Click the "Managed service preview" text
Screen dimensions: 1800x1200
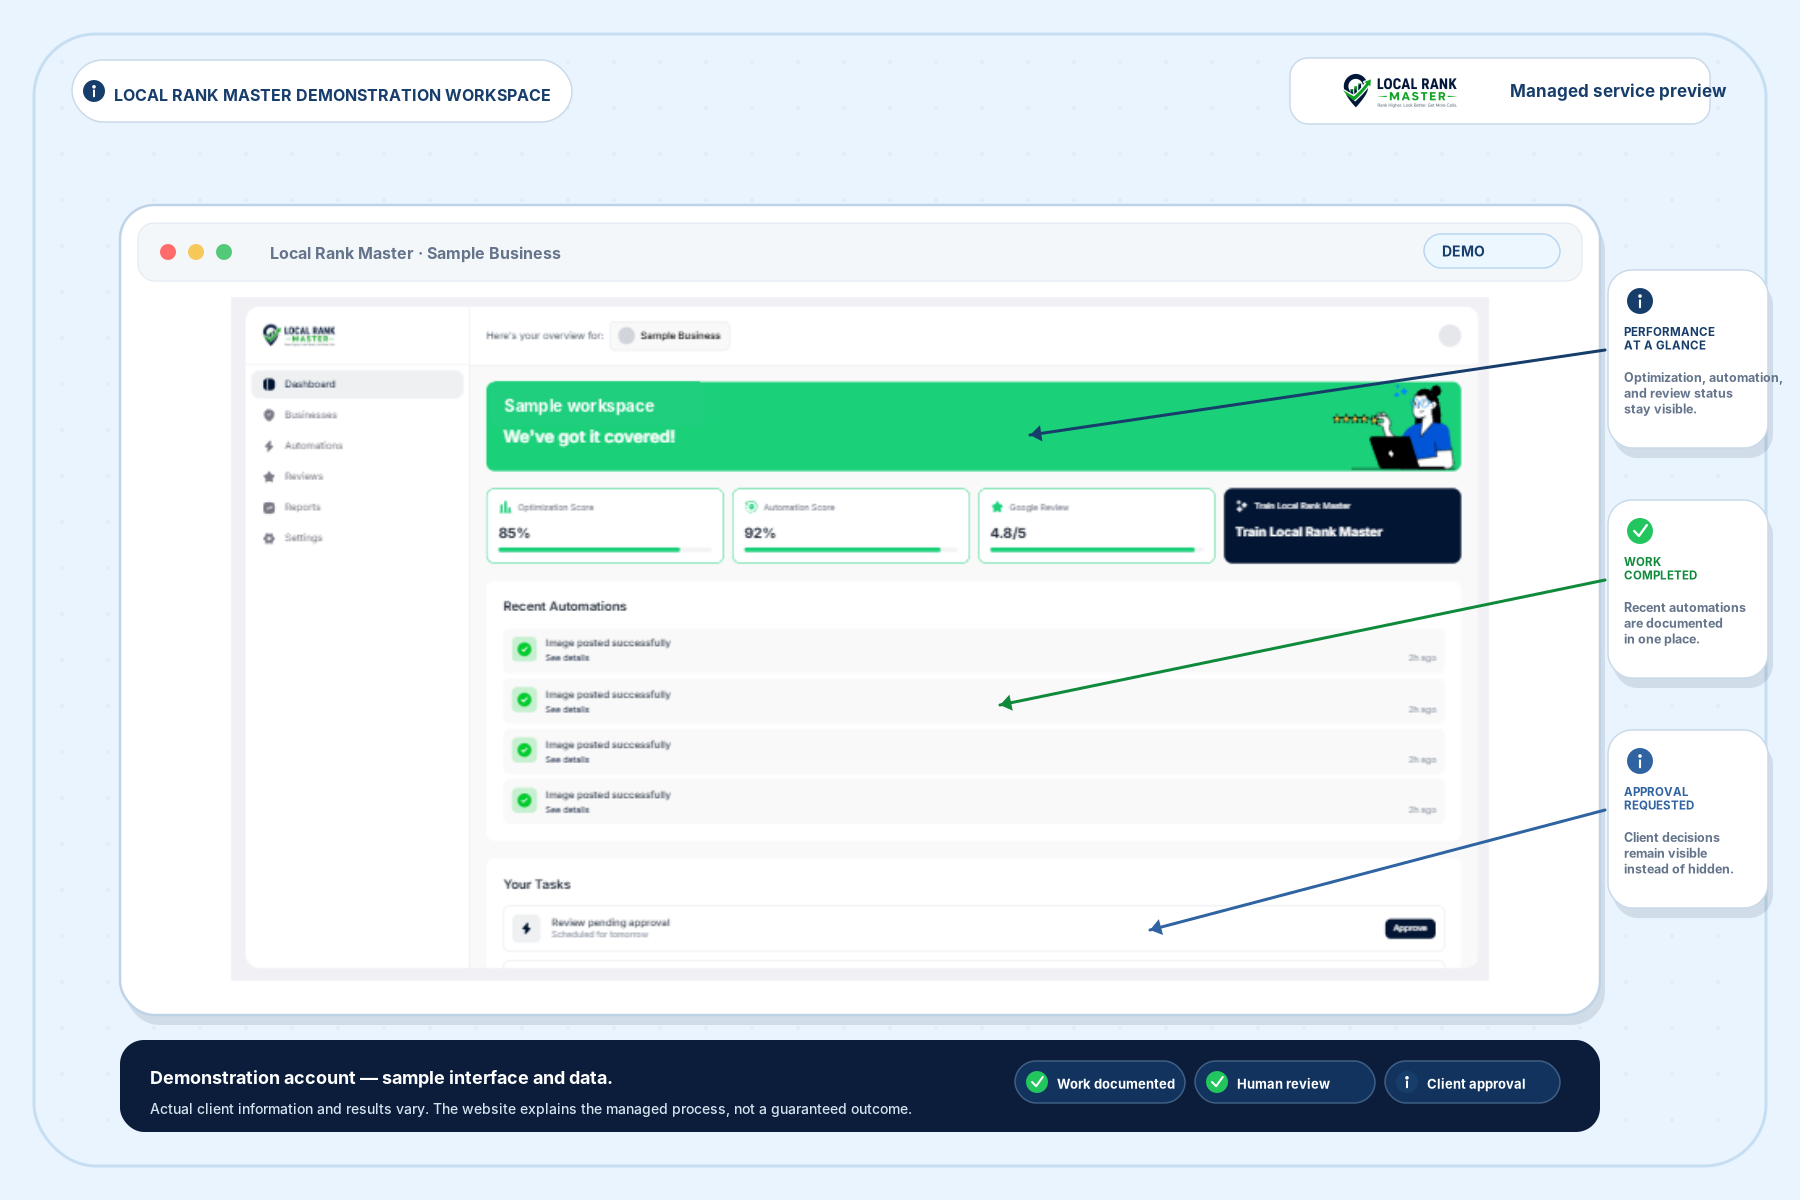pos(1617,91)
